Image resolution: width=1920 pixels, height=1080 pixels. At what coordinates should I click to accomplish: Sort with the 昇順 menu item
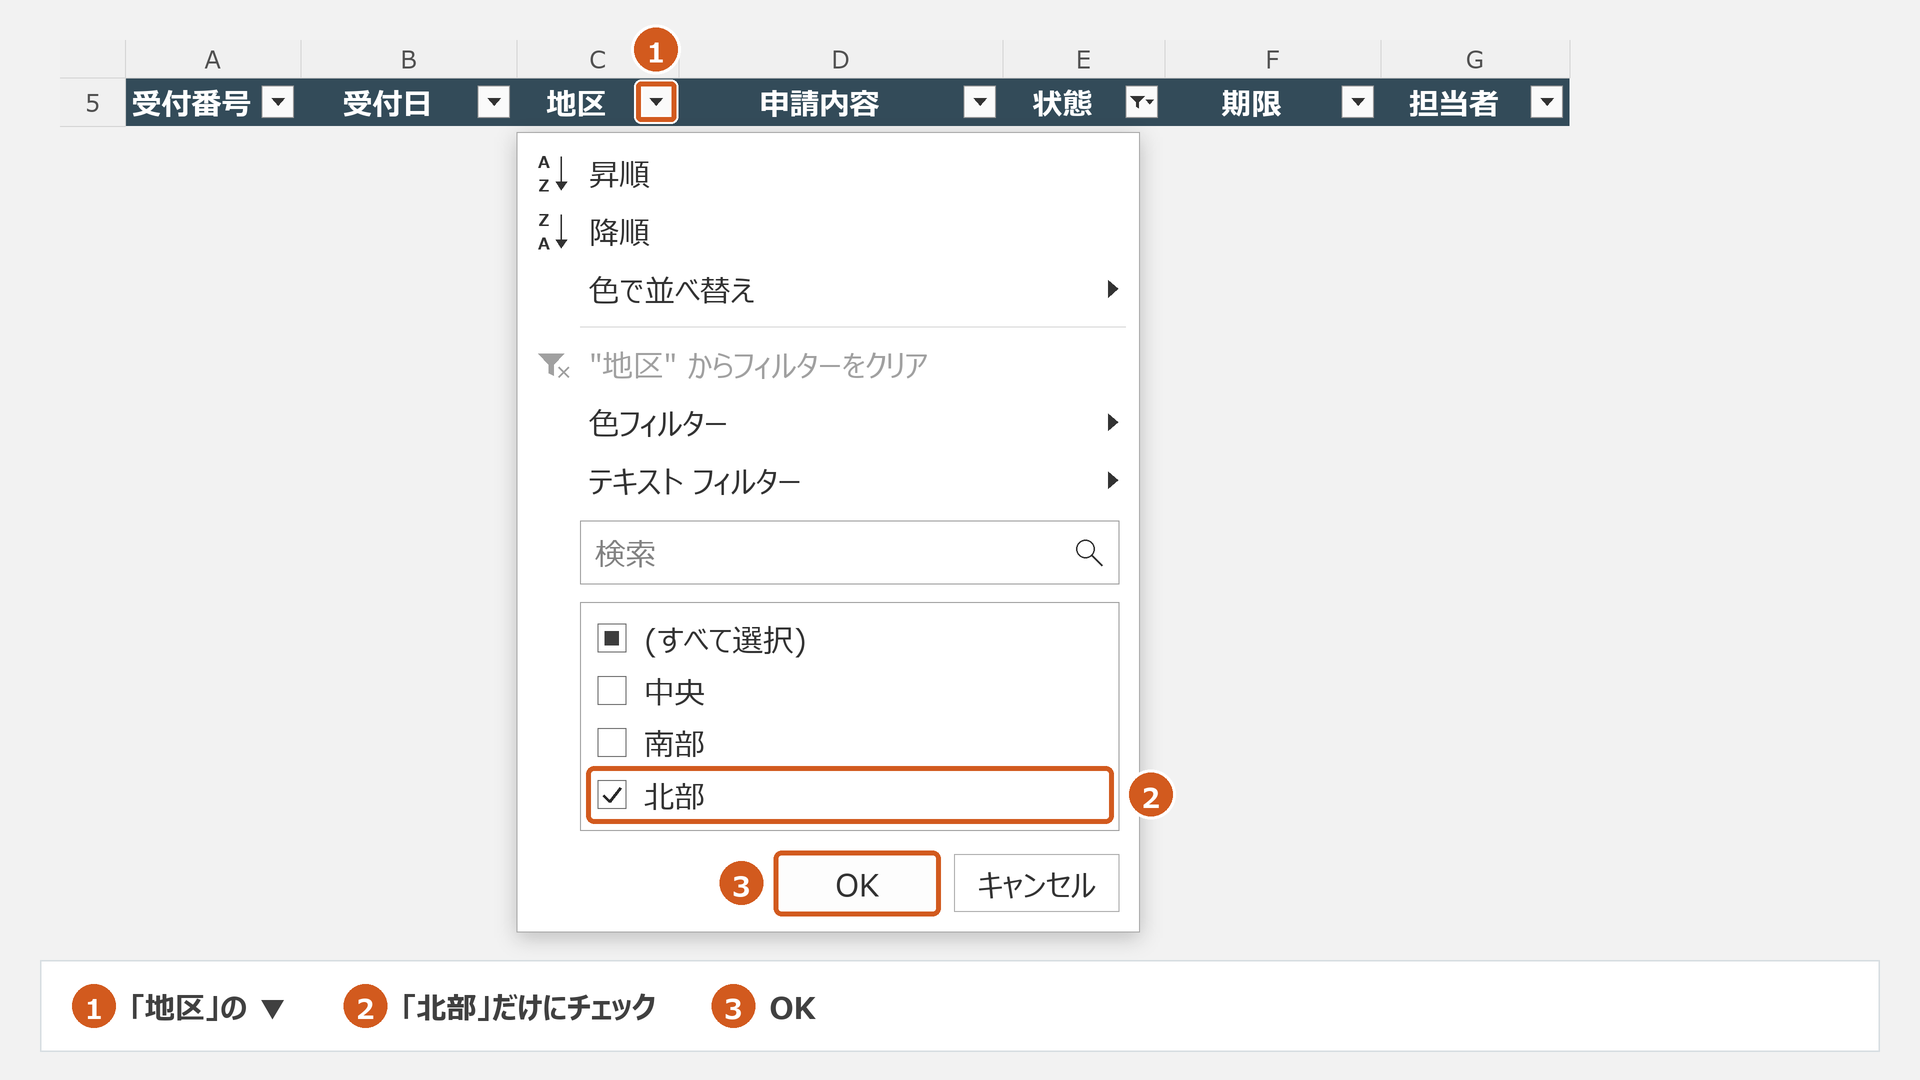tap(828, 174)
